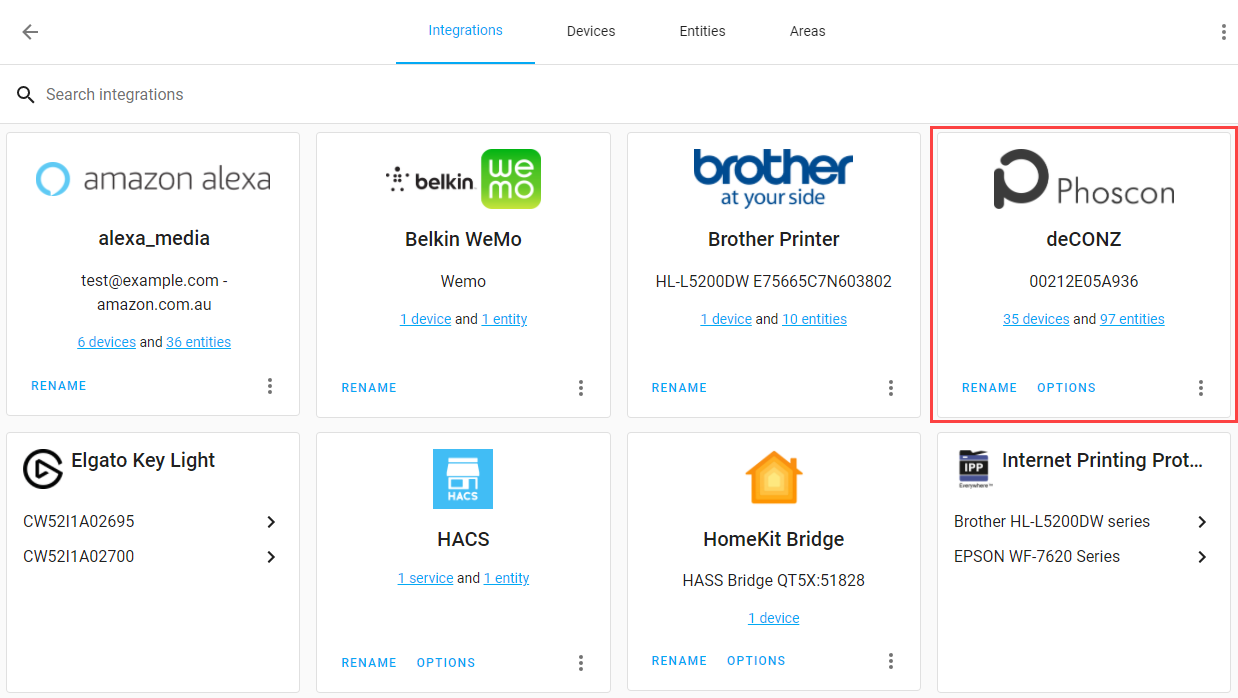The image size is (1238, 698).
Task: Open deCONZ card three-dot menu
Action: [x=1201, y=388]
